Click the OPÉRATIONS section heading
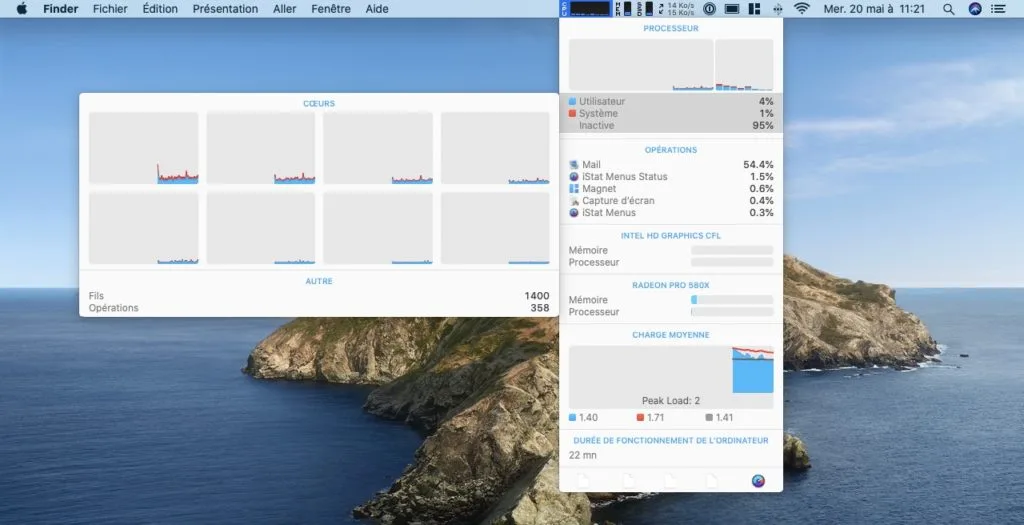 (x=671, y=150)
